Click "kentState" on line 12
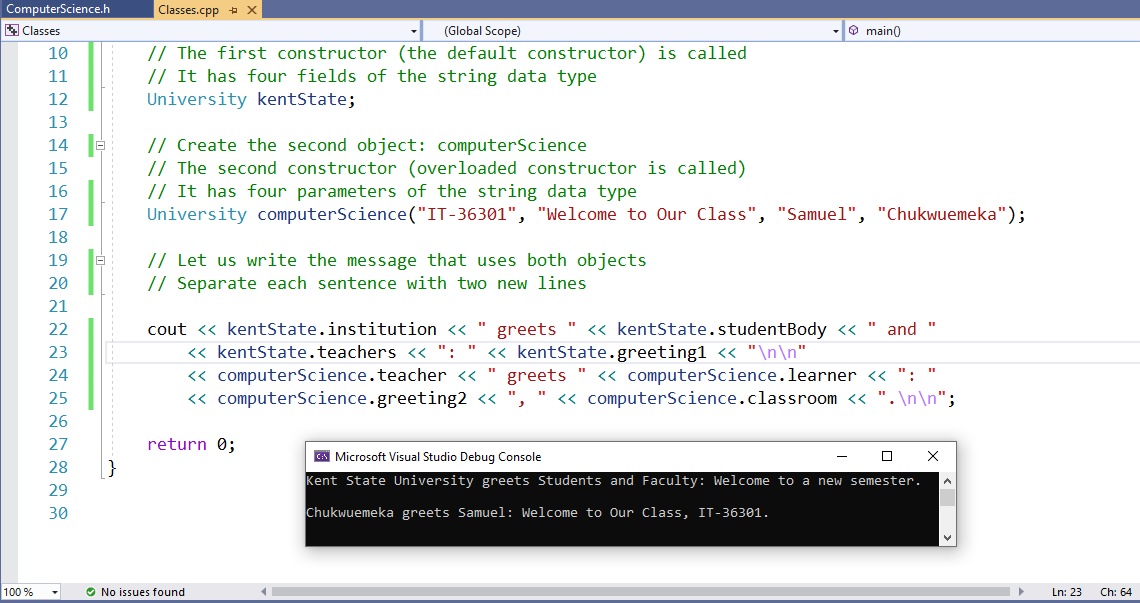This screenshot has width=1140, height=603. [x=302, y=99]
